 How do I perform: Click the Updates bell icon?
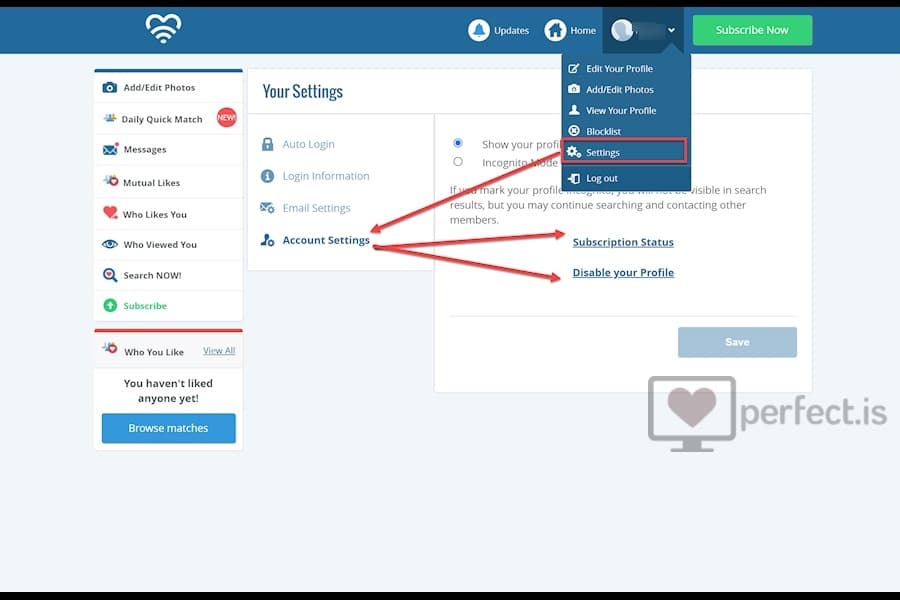point(479,30)
